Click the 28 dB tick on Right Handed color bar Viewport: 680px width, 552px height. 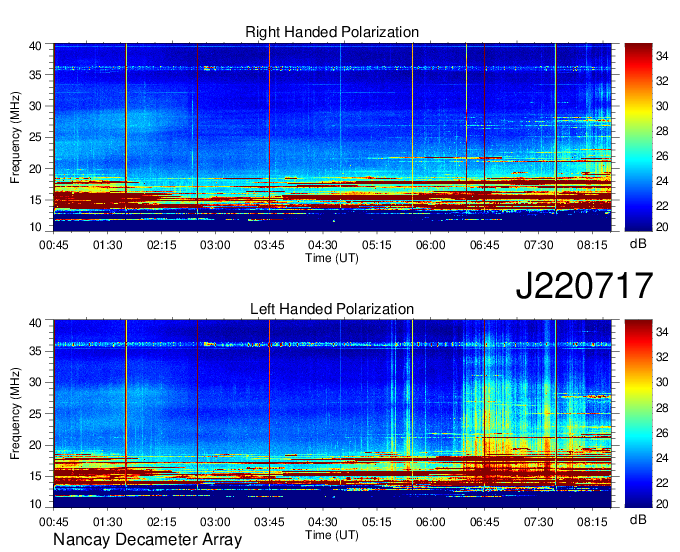point(662,131)
